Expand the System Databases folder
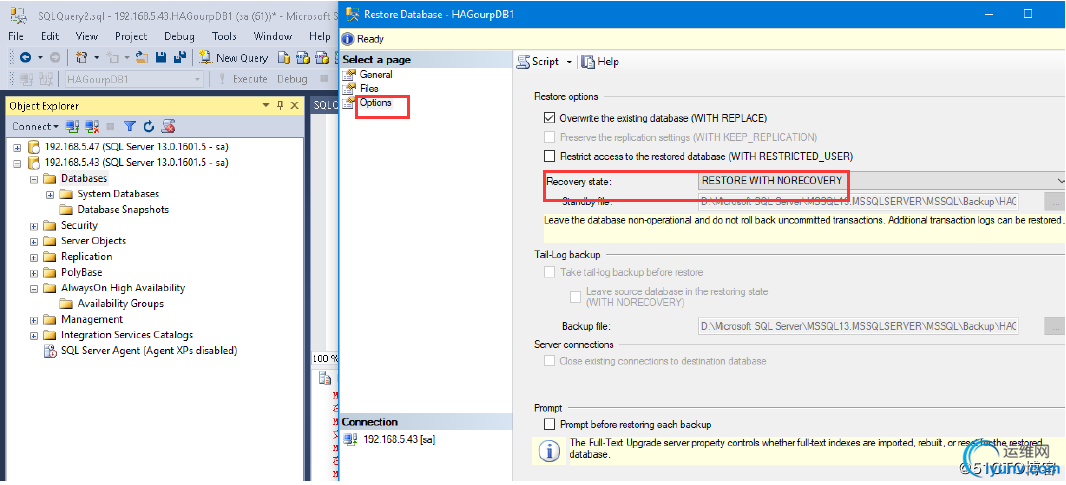The height and width of the screenshot is (485, 1066). point(50,195)
